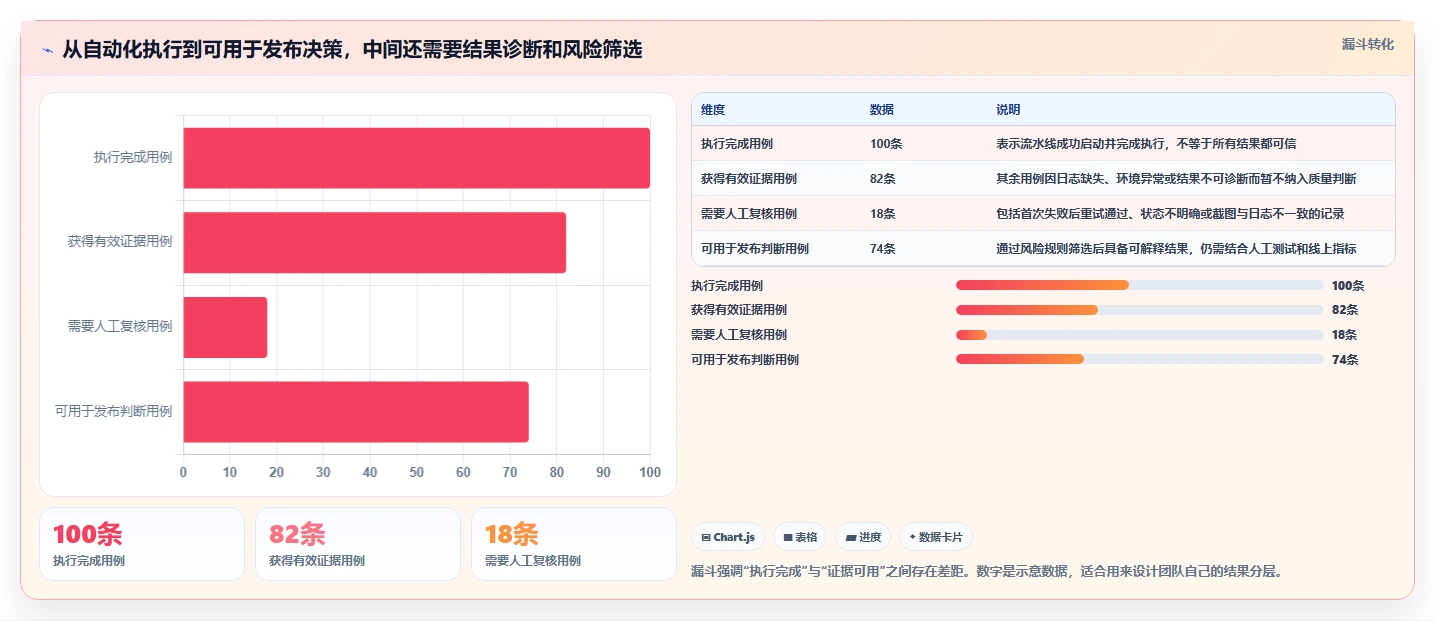The width and height of the screenshot is (1435, 621).
Task: Click the 数据 column header
Action: [x=882, y=109]
